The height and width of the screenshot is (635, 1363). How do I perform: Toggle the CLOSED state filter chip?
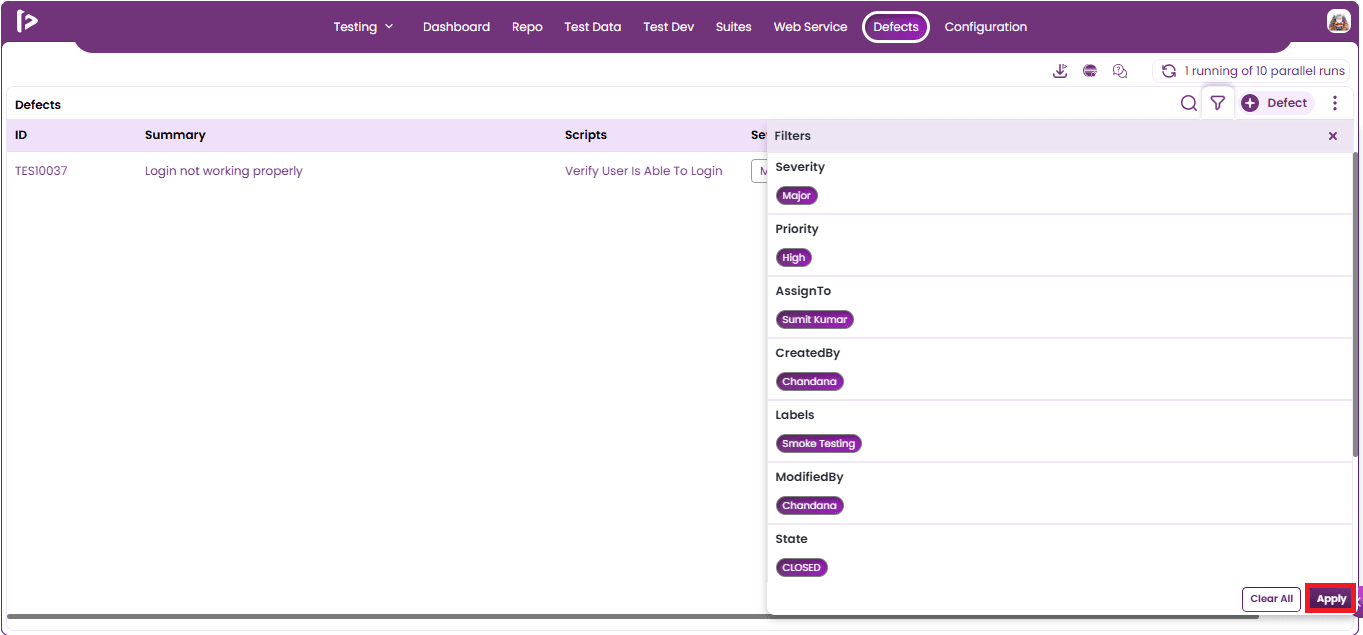(802, 568)
